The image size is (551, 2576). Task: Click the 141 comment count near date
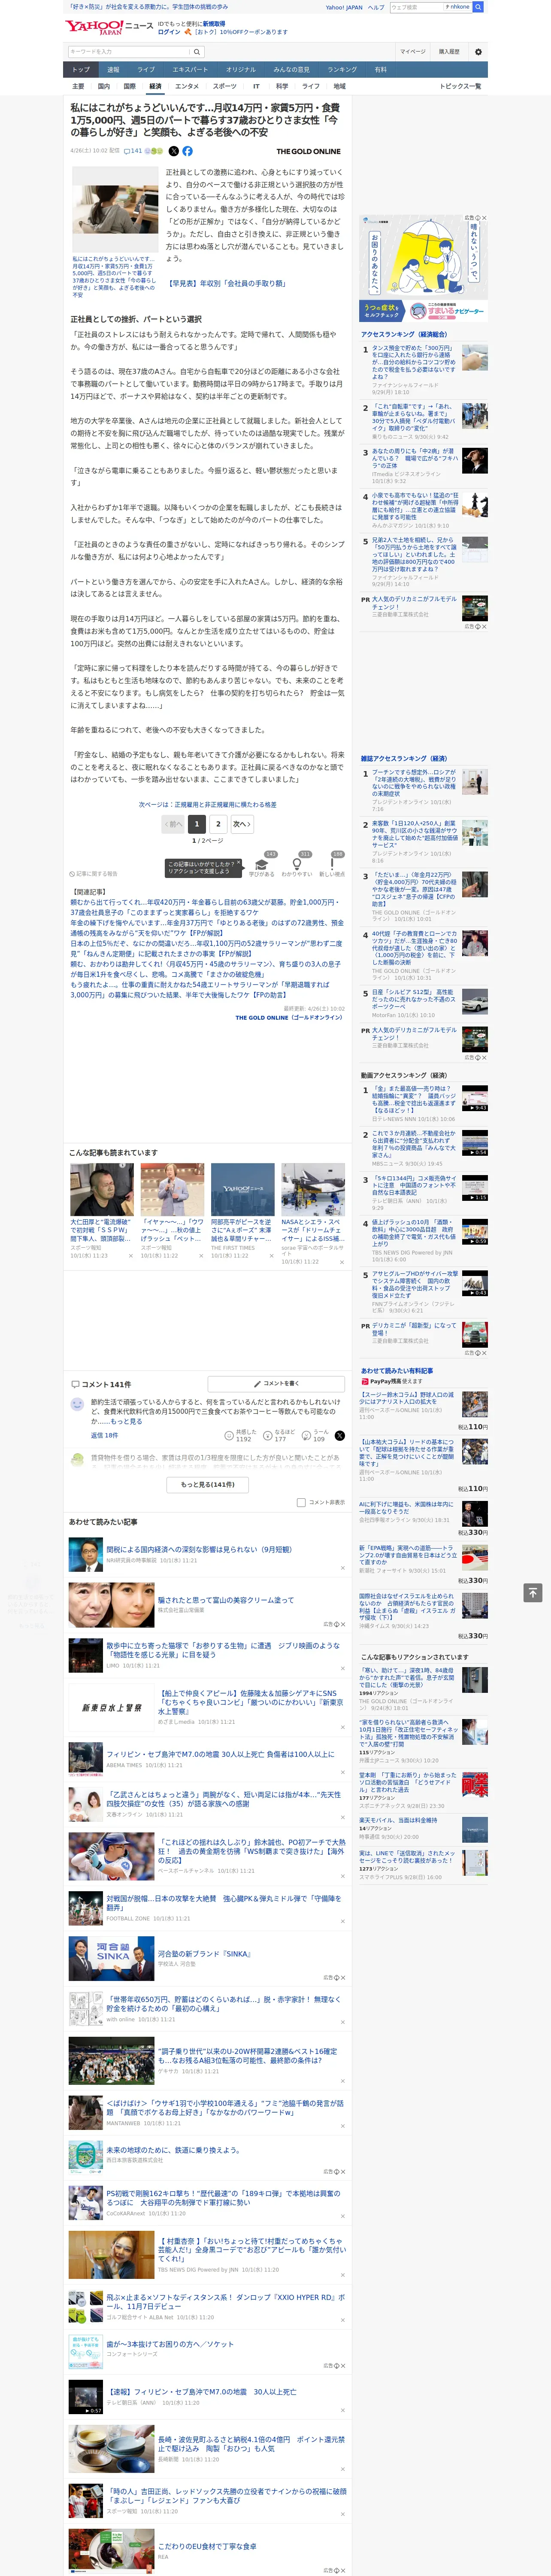coord(136,151)
